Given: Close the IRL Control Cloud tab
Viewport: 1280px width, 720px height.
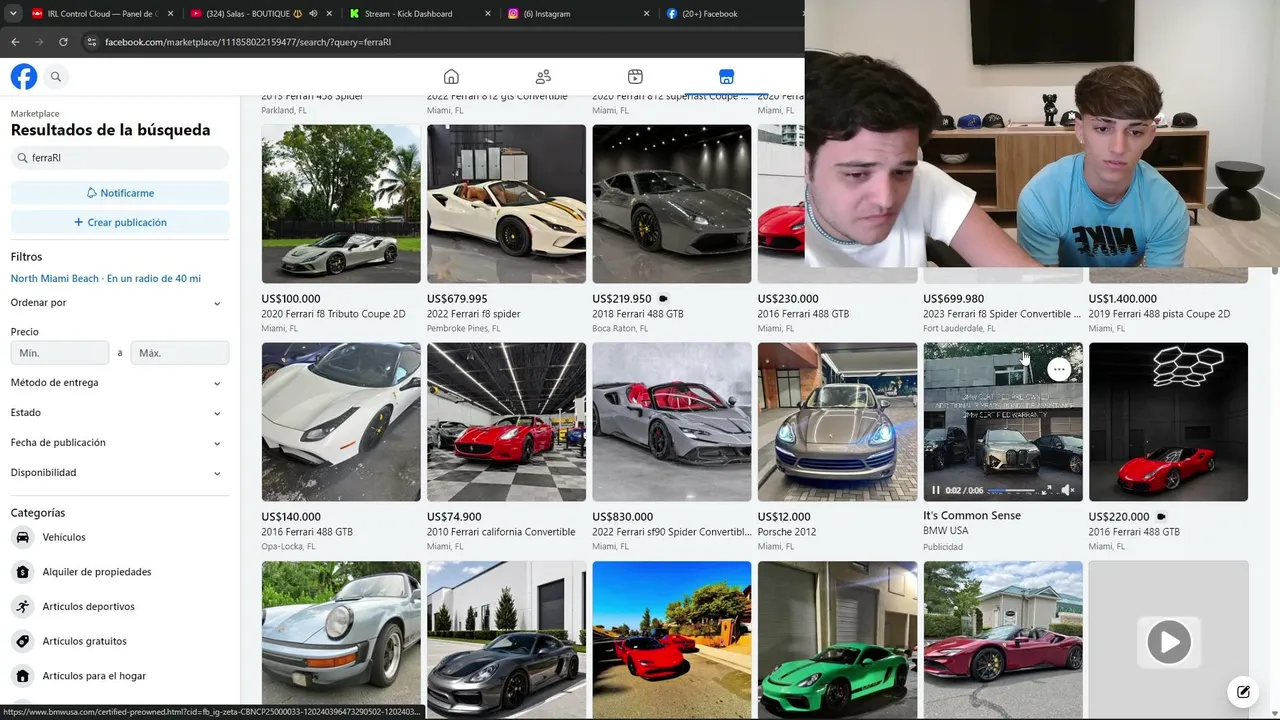Looking at the screenshot, I should [170, 14].
